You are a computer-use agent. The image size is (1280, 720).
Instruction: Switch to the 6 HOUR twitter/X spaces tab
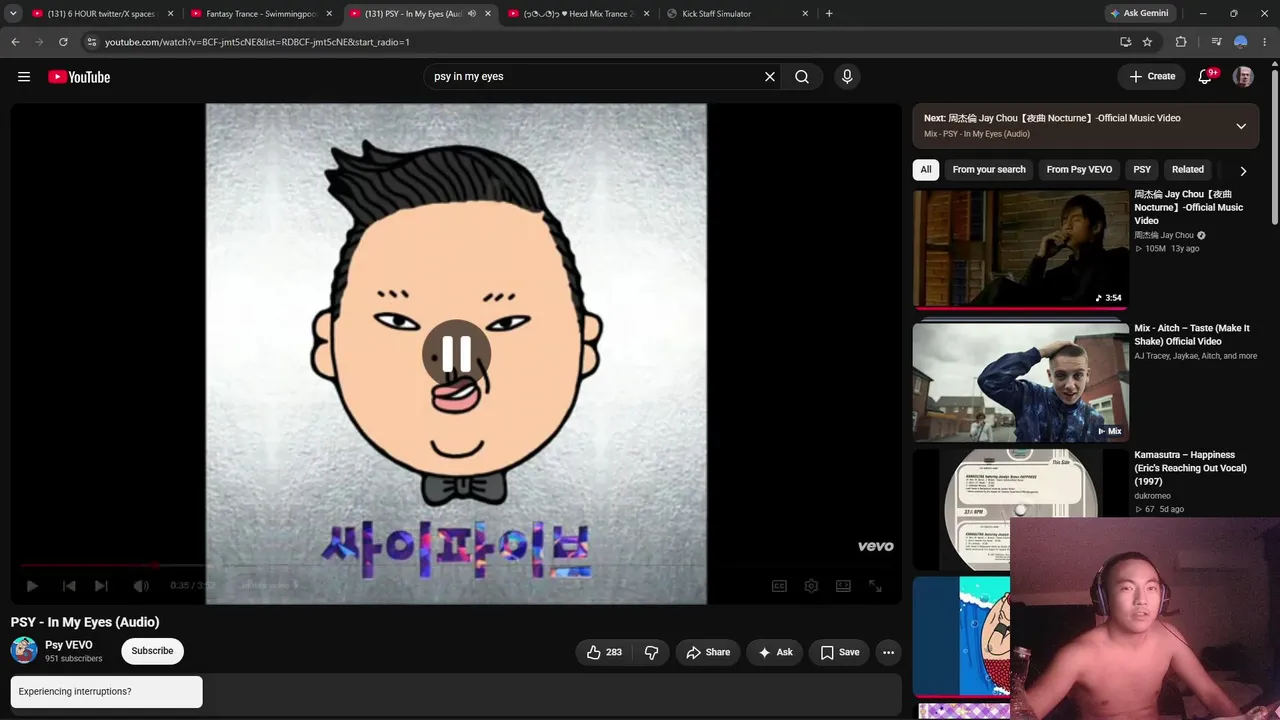click(101, 14)
